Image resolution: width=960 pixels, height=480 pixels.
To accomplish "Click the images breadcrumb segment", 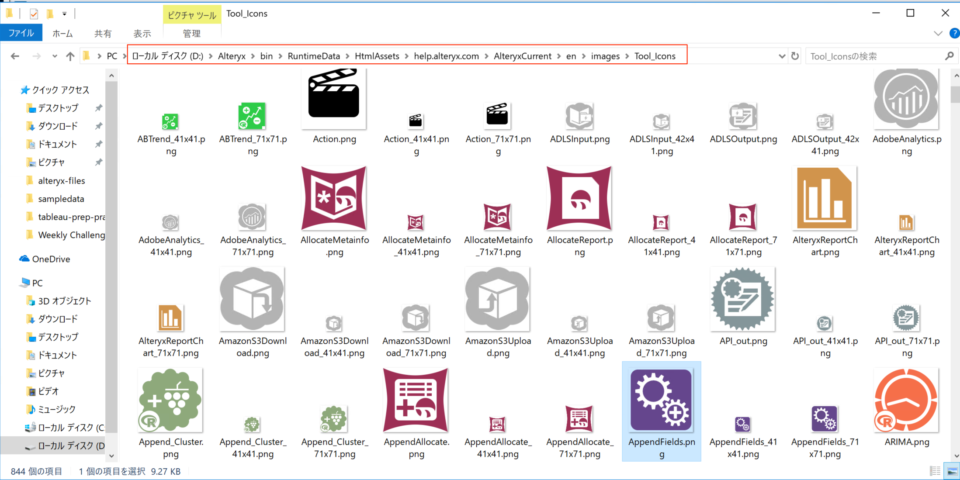I will click(605, 56).
